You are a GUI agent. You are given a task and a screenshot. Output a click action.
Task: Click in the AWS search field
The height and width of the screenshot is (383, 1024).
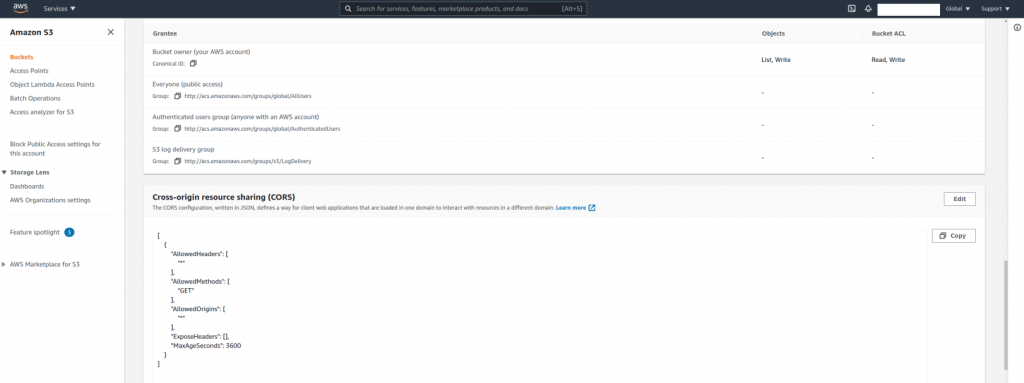point(463,9)
